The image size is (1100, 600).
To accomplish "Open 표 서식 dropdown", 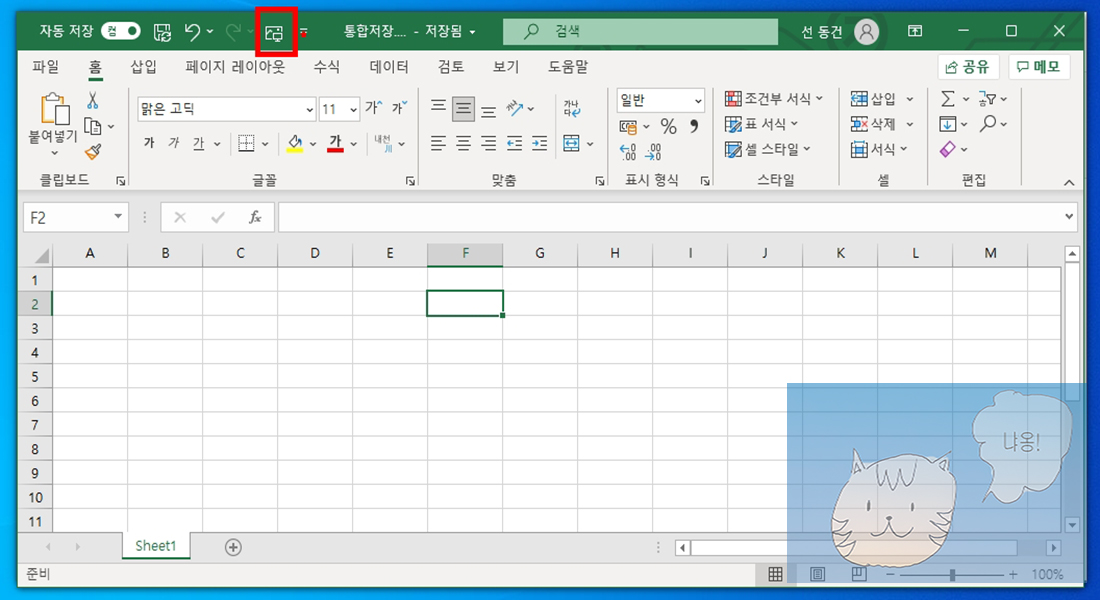I will 761,124.
